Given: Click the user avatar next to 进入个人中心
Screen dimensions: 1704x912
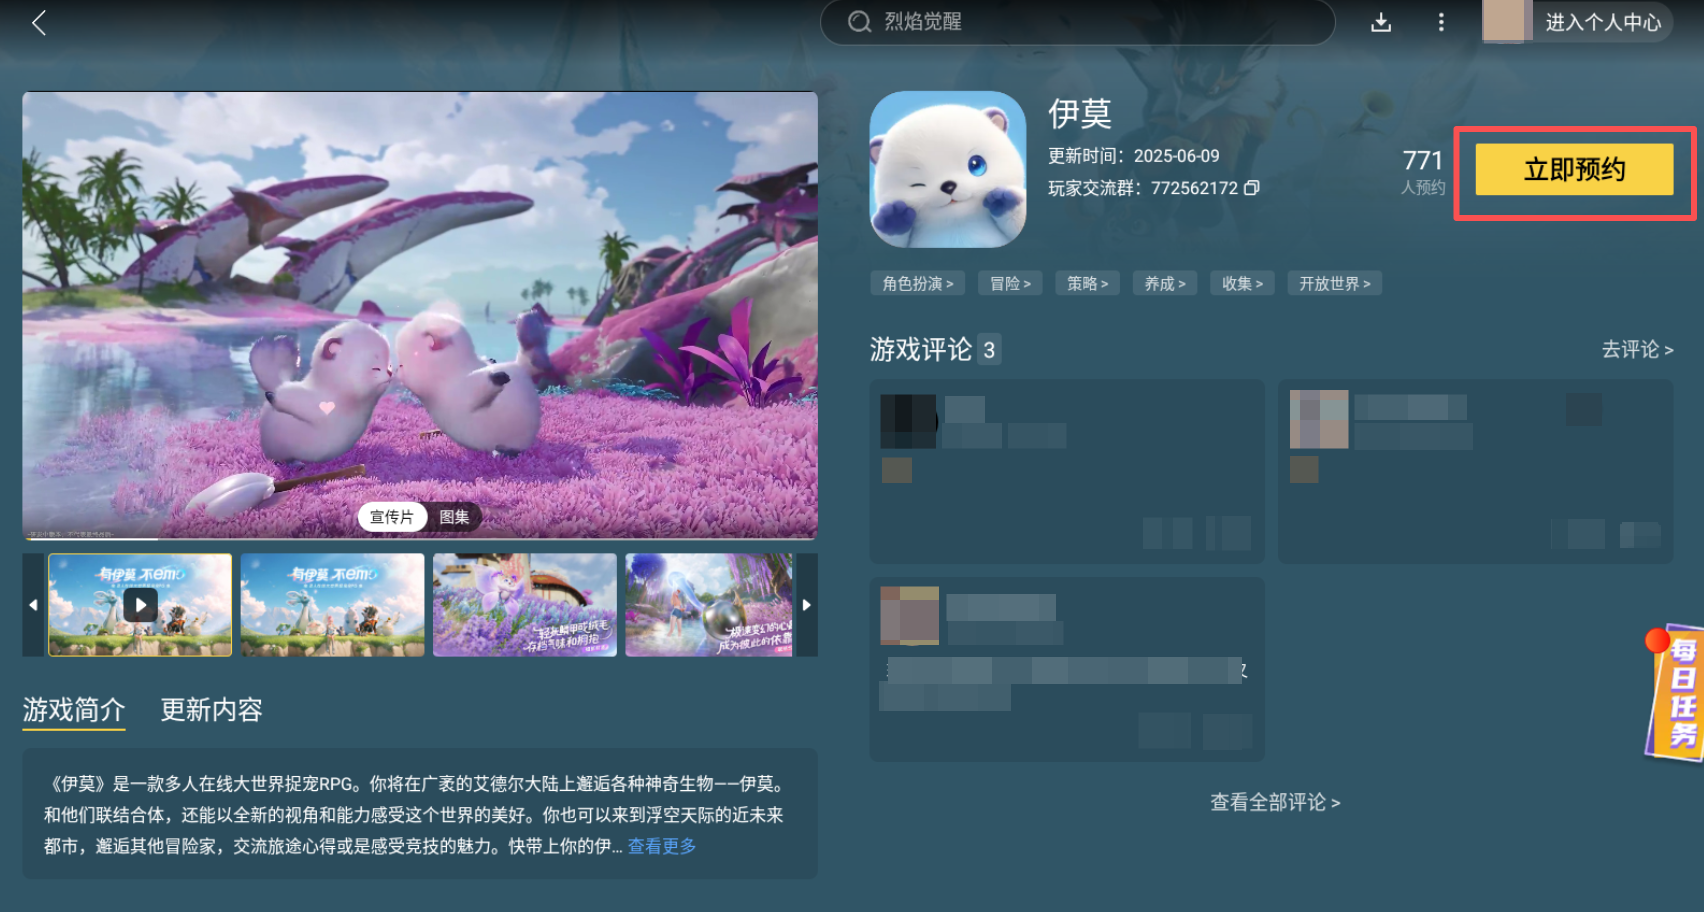Looking at the screenshot, I should click(x=1504, y=21).
